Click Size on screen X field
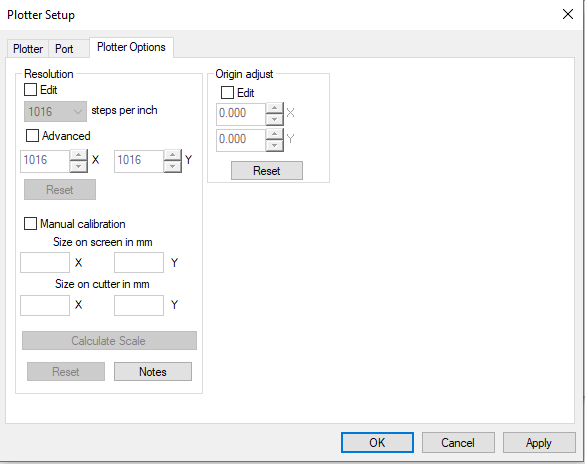Image resolution: width=585 pixels, height=464 pixels. coord(45,263)
